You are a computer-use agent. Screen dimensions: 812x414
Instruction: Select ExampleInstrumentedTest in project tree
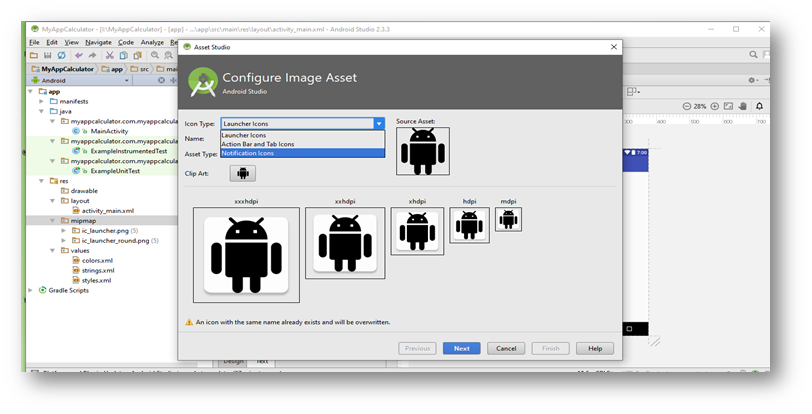point(128,151)
